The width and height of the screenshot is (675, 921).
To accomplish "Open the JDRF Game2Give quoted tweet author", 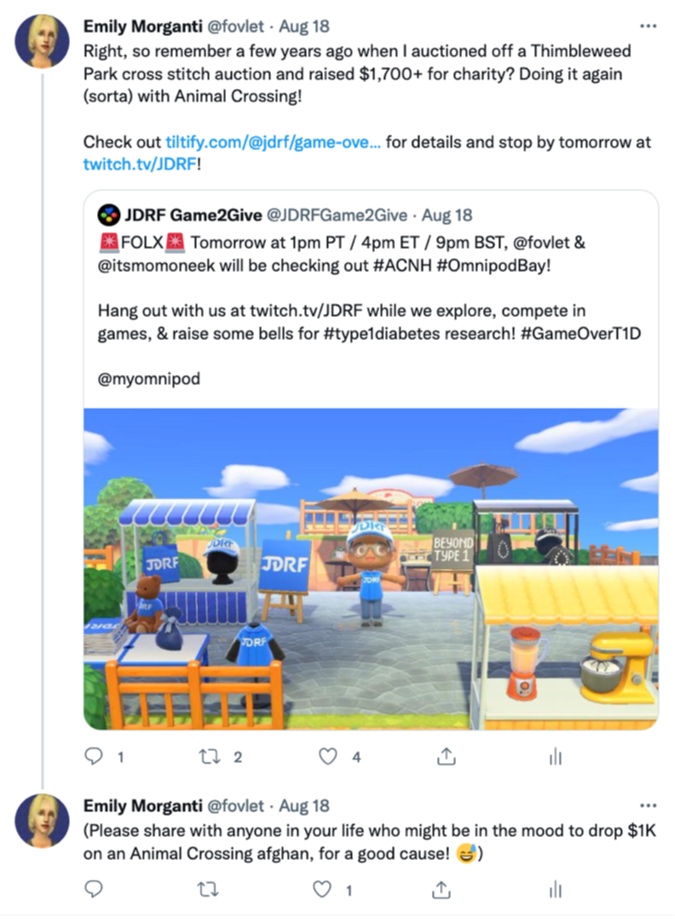I will pyautogui.click(x=193, y=215).
